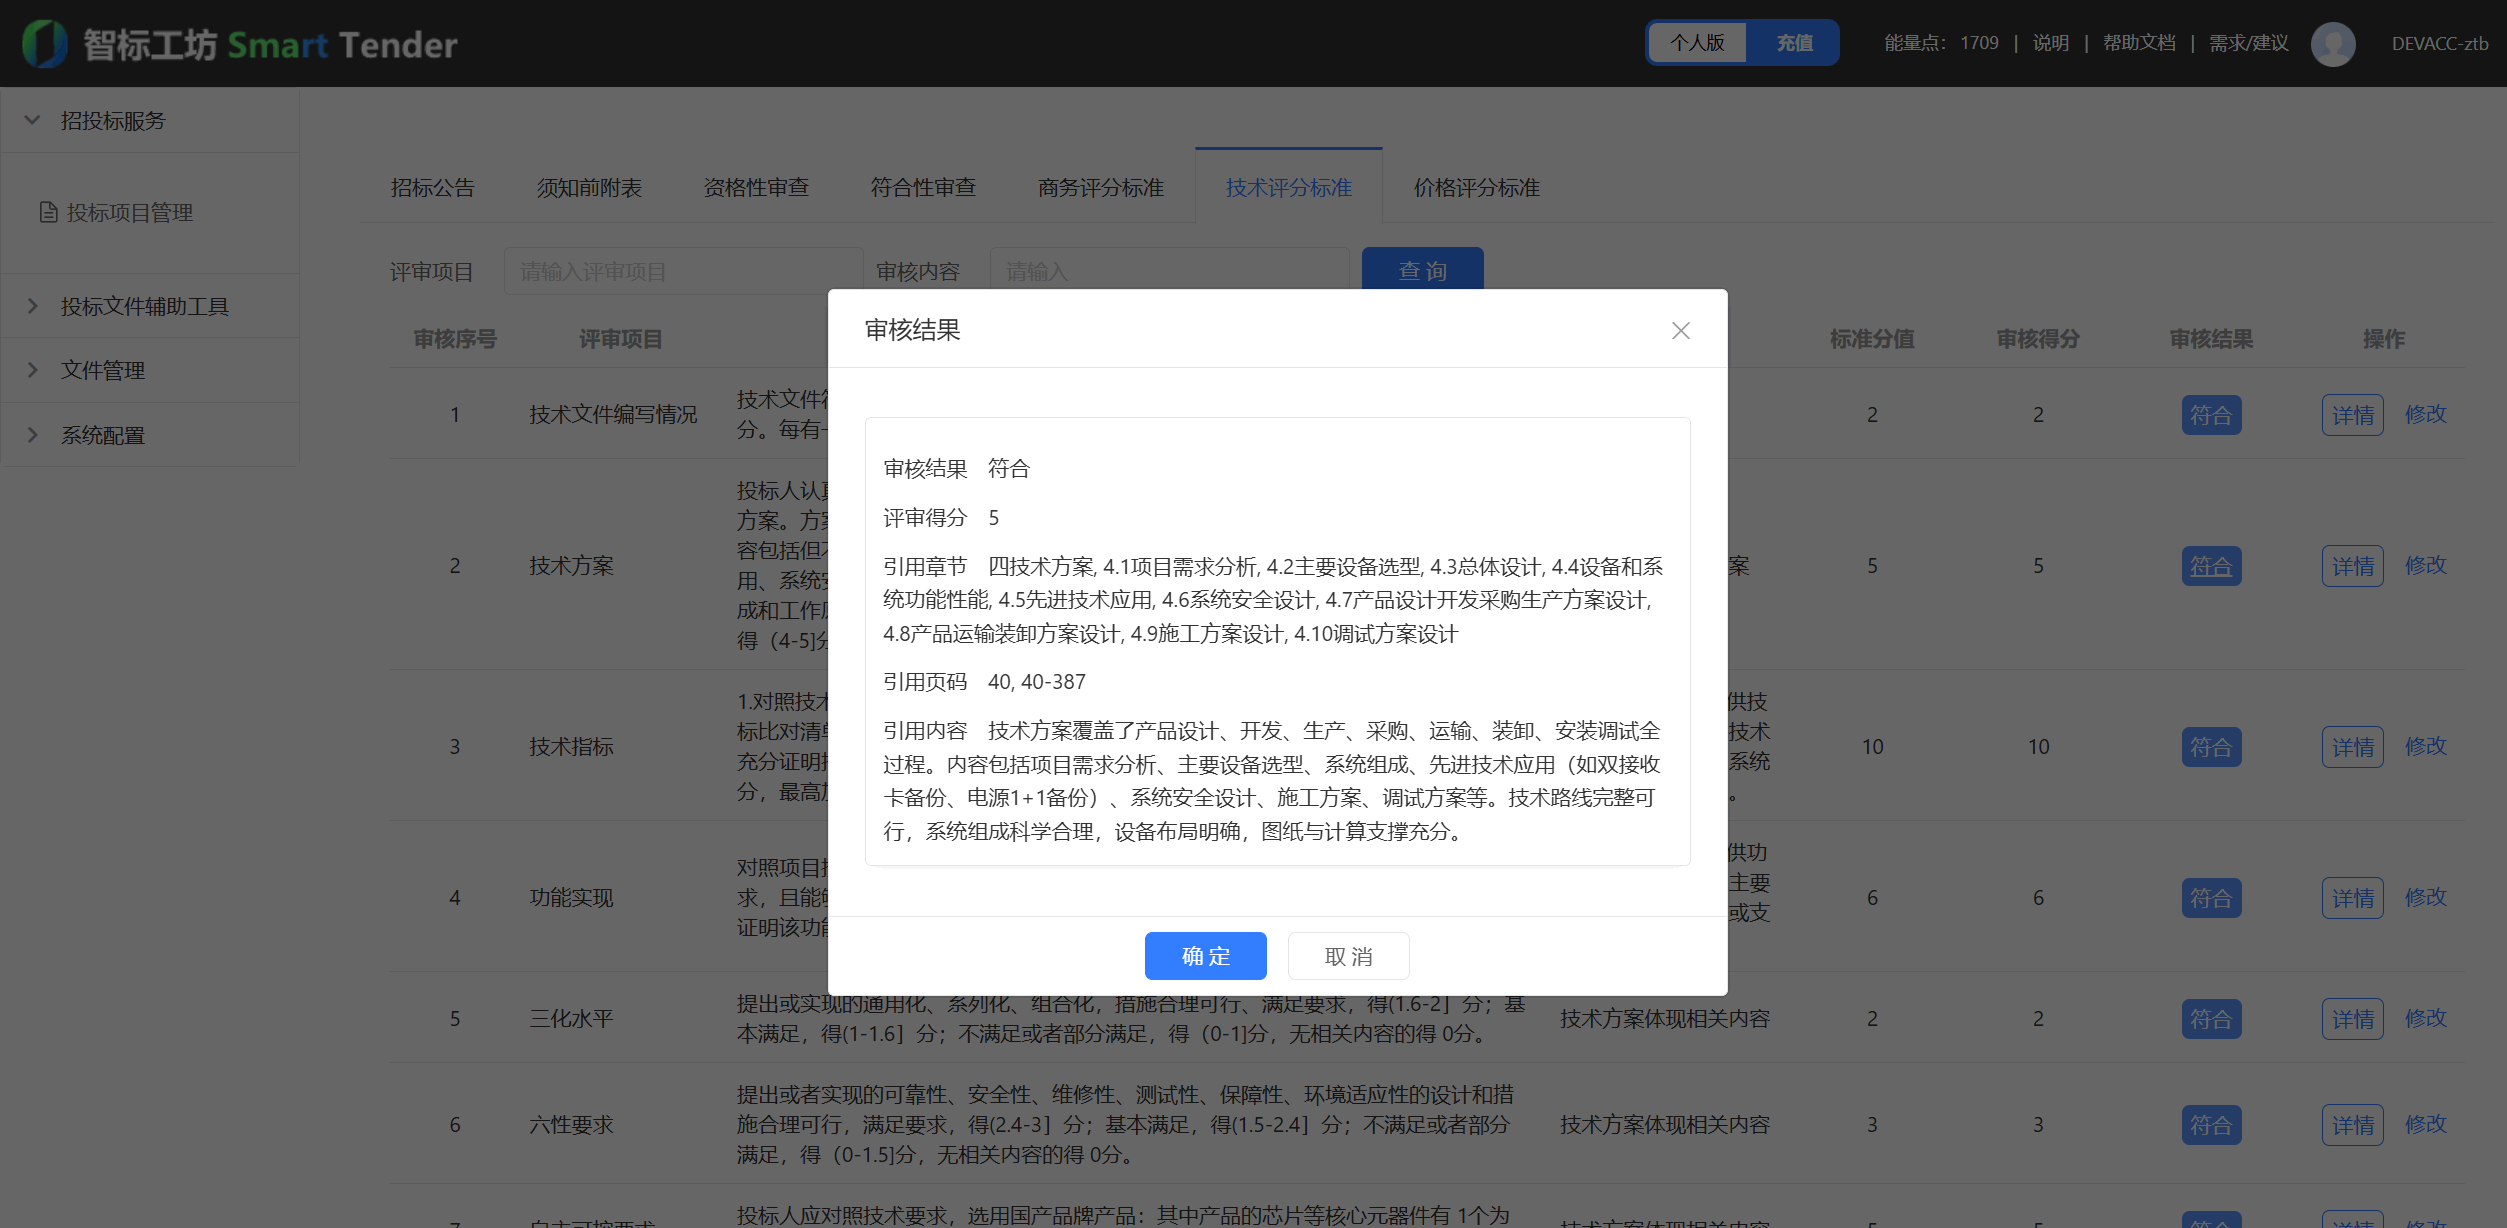This screenshot has width=2507, height=1228.
Task: Open the 帮助文档 link
Action: 2139,43
